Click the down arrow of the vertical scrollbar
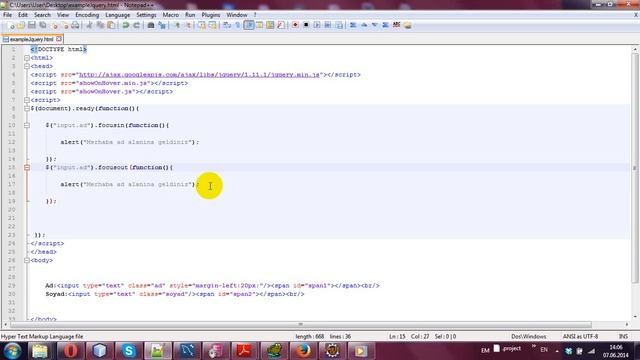This screenshot has width=640, height=360. pos(635,316)
